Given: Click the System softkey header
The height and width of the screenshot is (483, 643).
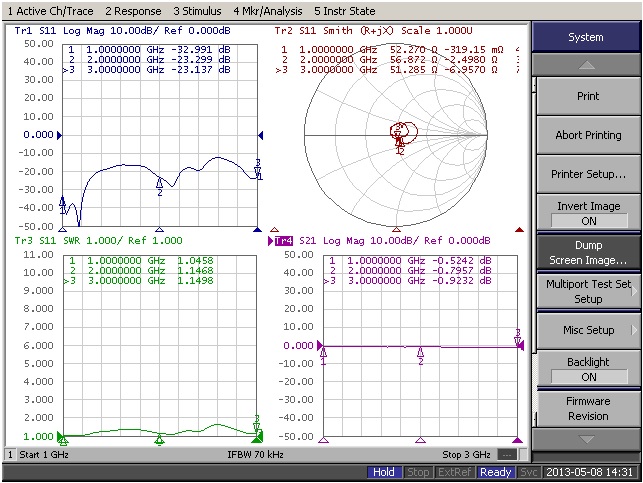Looking at the screenshot, I should tap(586, 37).
